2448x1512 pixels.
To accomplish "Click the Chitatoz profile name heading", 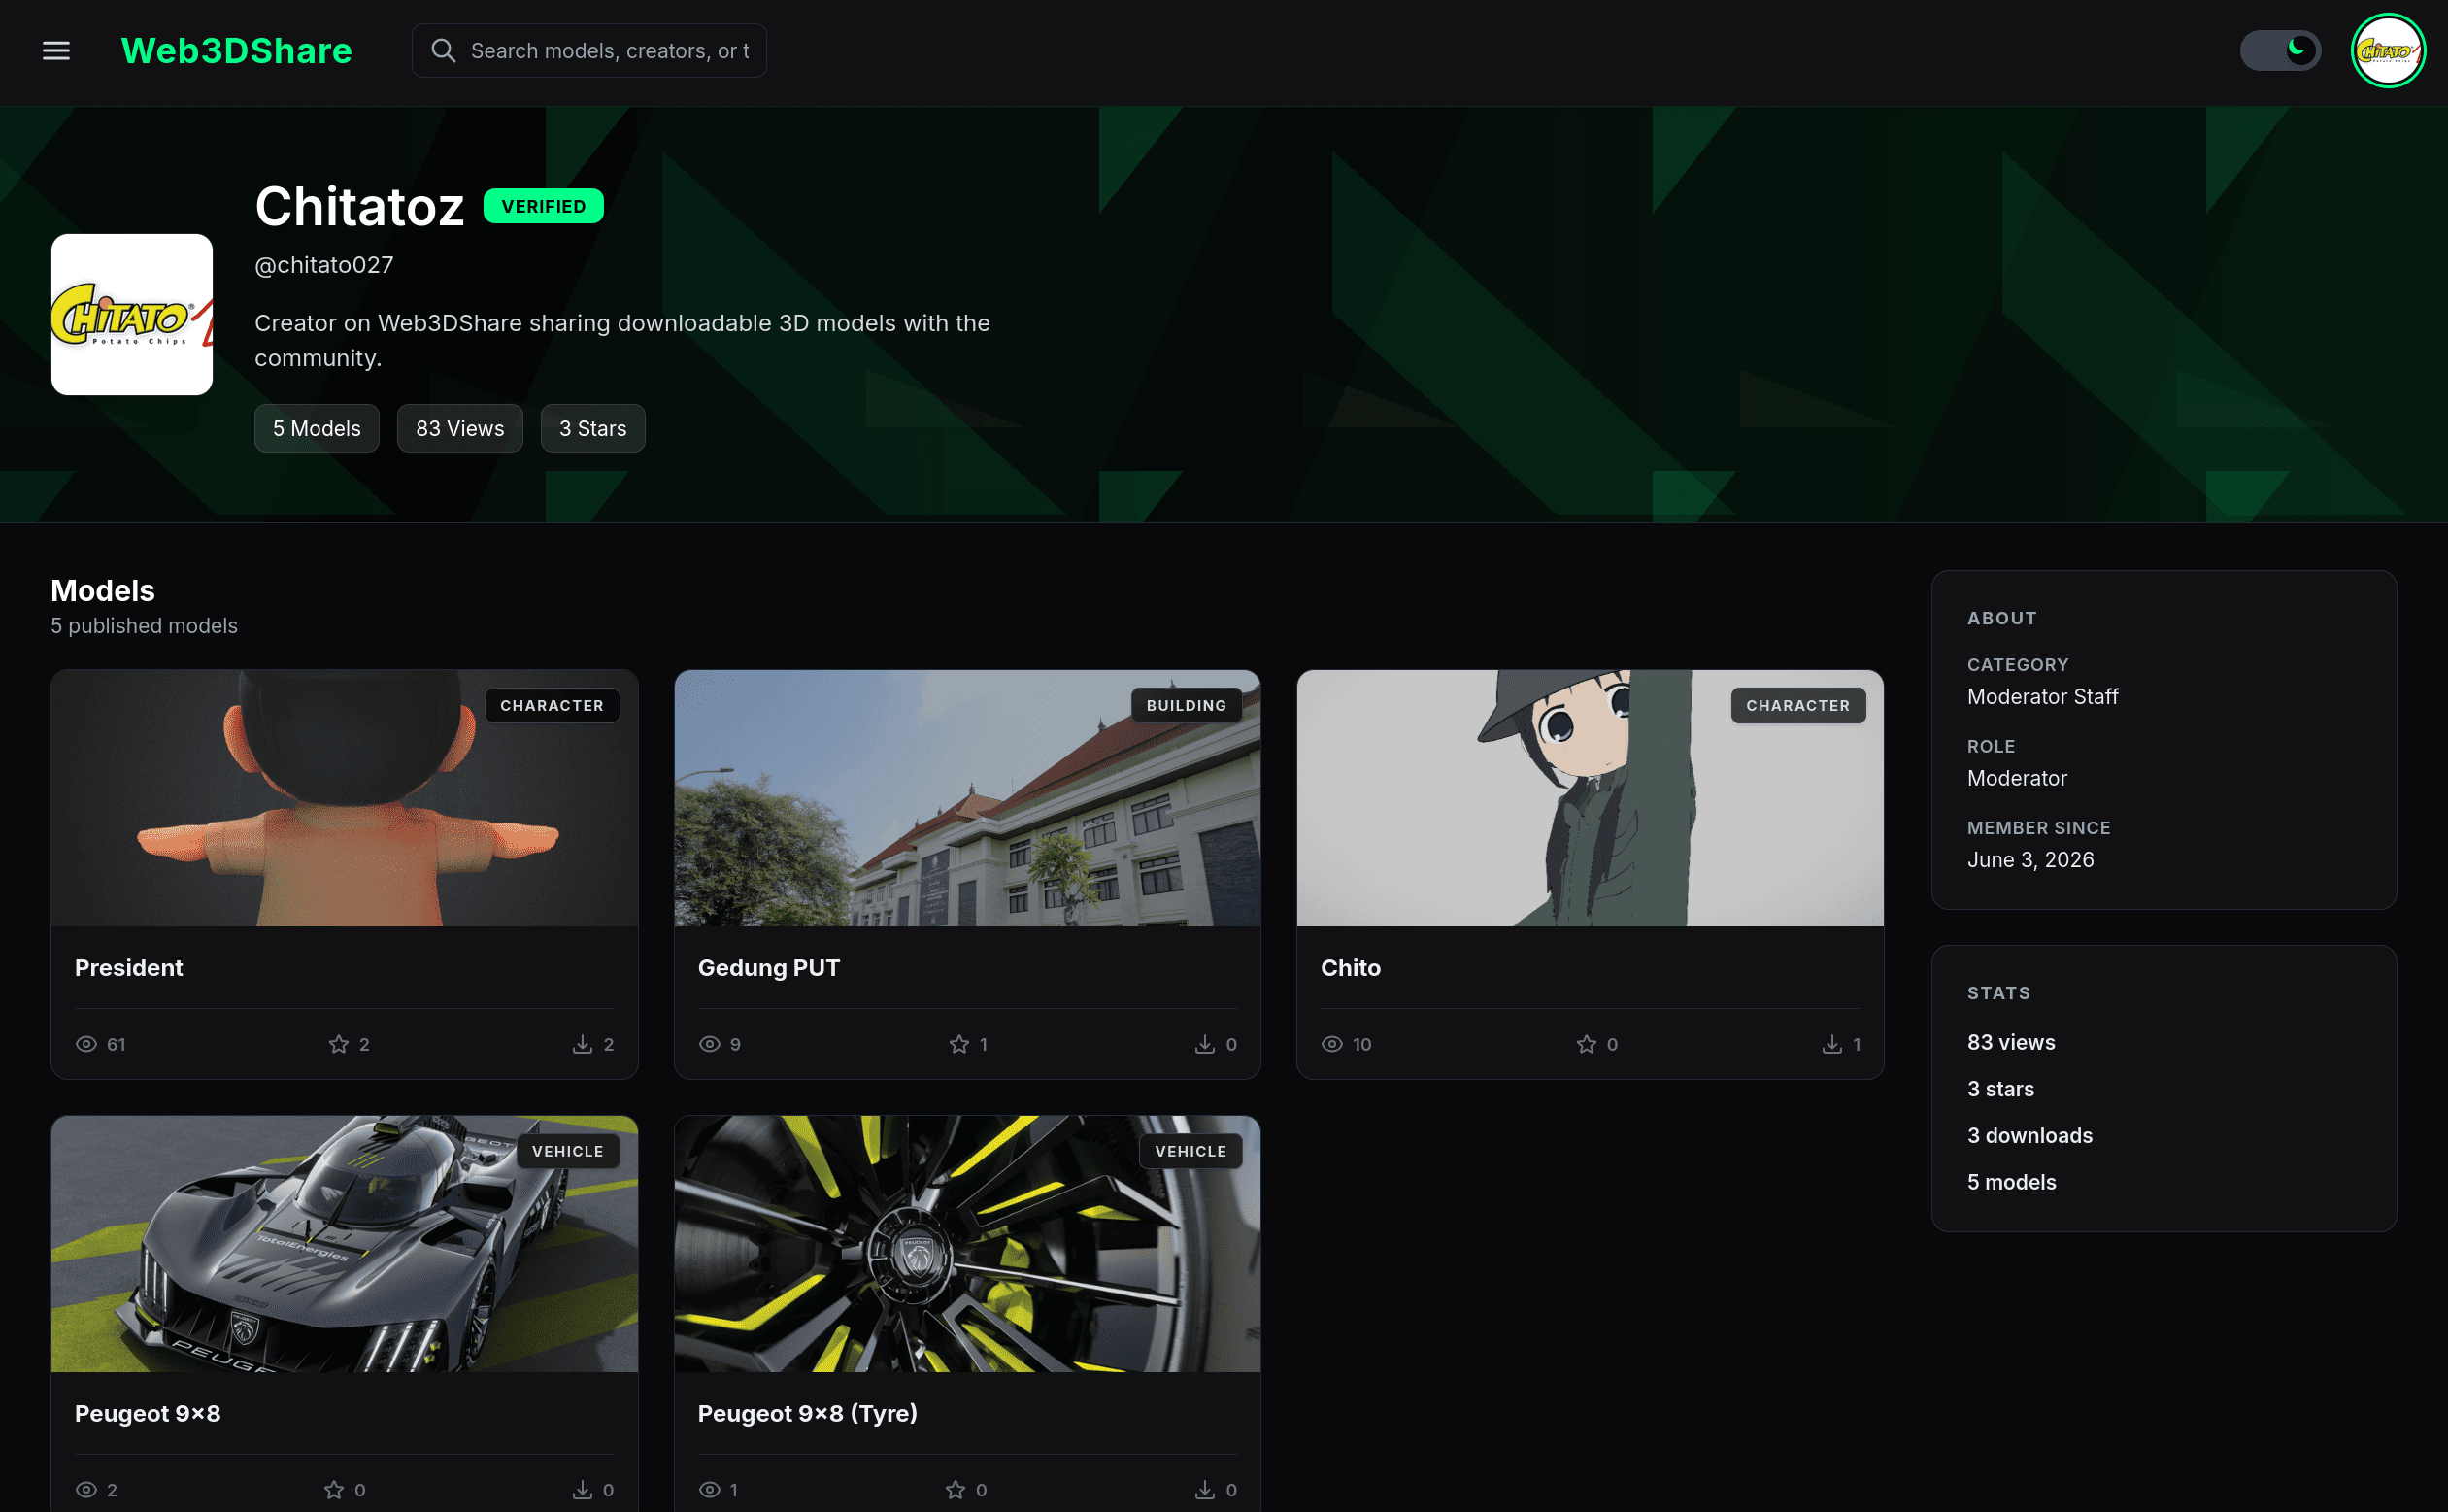I will (360, 207).
